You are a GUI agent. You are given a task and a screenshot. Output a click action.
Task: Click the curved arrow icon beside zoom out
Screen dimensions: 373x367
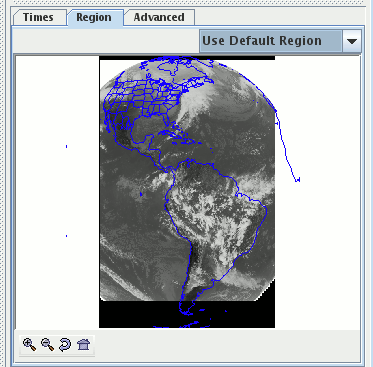tap(65, 345)
